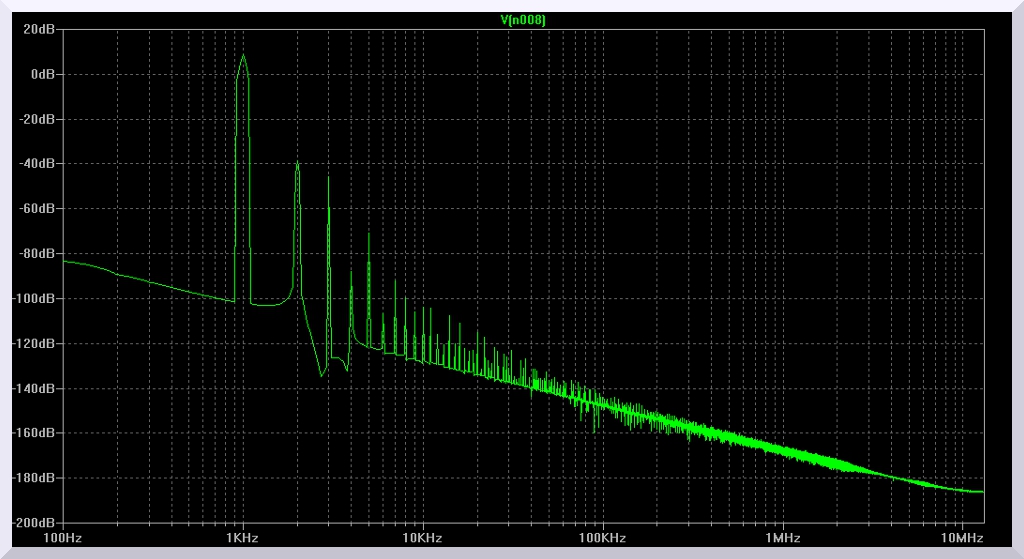Viewport: 1024px width, 559px height.
Task: Select the 1MHz frequency axis label
Action: (x=782, y=538)
